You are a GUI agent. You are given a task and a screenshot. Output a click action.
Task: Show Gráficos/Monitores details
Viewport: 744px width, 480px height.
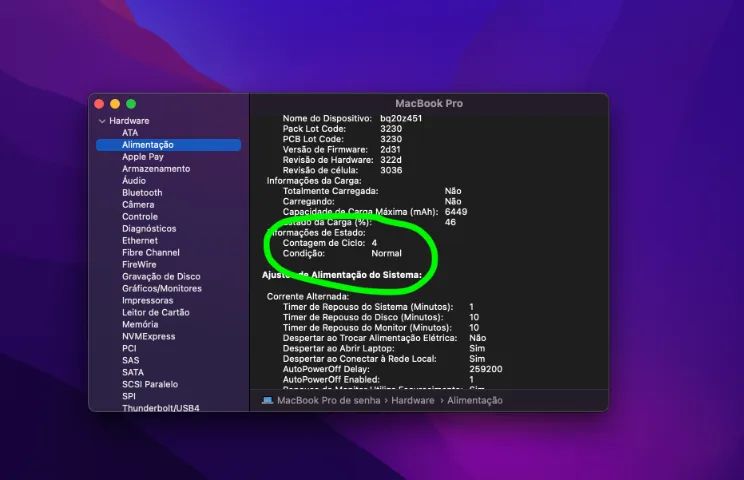pyautogui.click(x=162, y=288)
